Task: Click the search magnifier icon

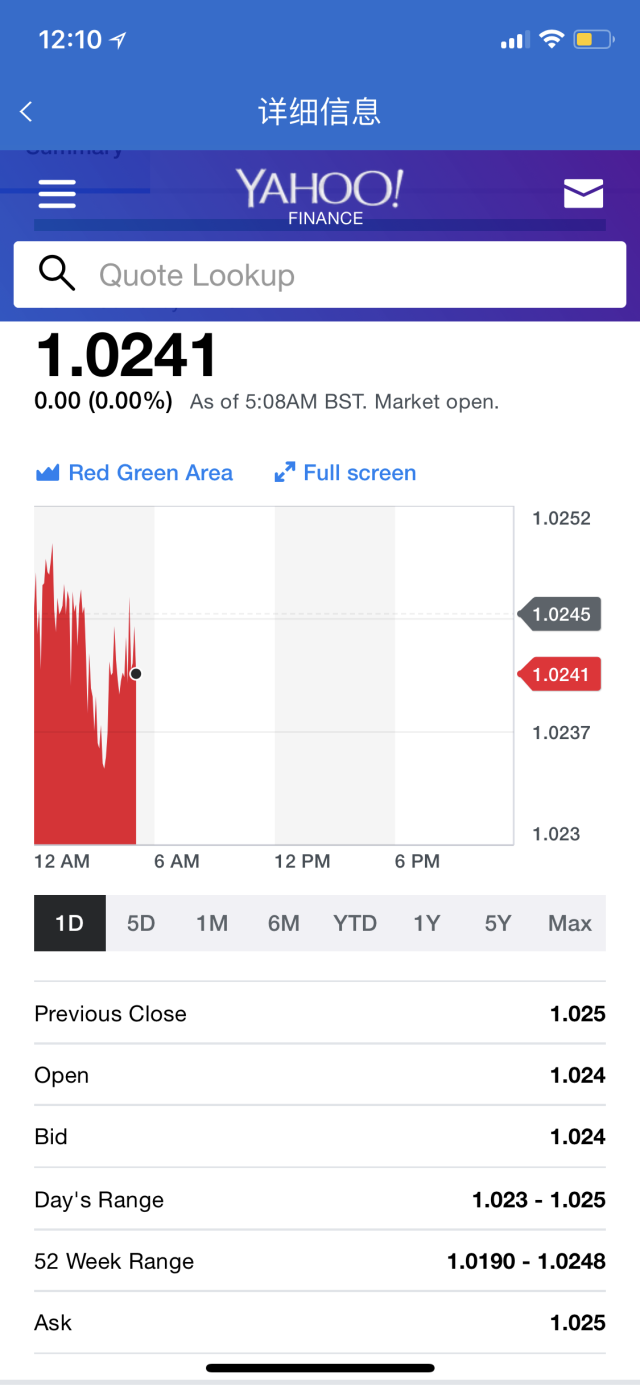Action: [57, 274]
